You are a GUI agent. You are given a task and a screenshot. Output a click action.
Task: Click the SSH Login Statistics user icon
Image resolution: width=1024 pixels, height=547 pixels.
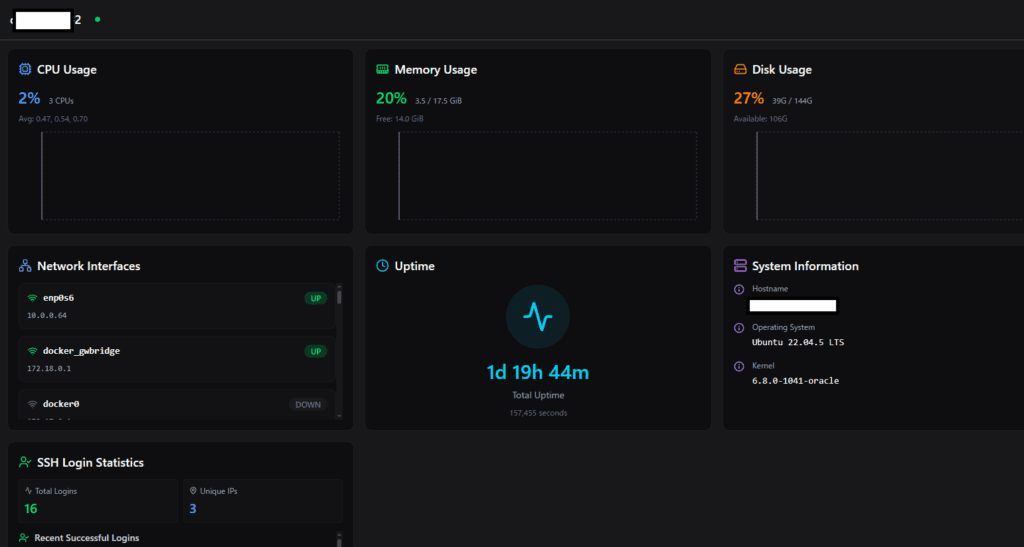(x=25, y=462)
